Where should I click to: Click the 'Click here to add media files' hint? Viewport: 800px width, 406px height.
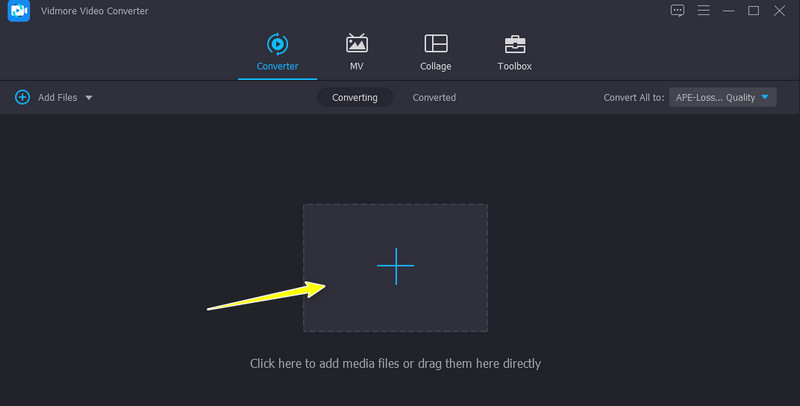click(395, 364)
